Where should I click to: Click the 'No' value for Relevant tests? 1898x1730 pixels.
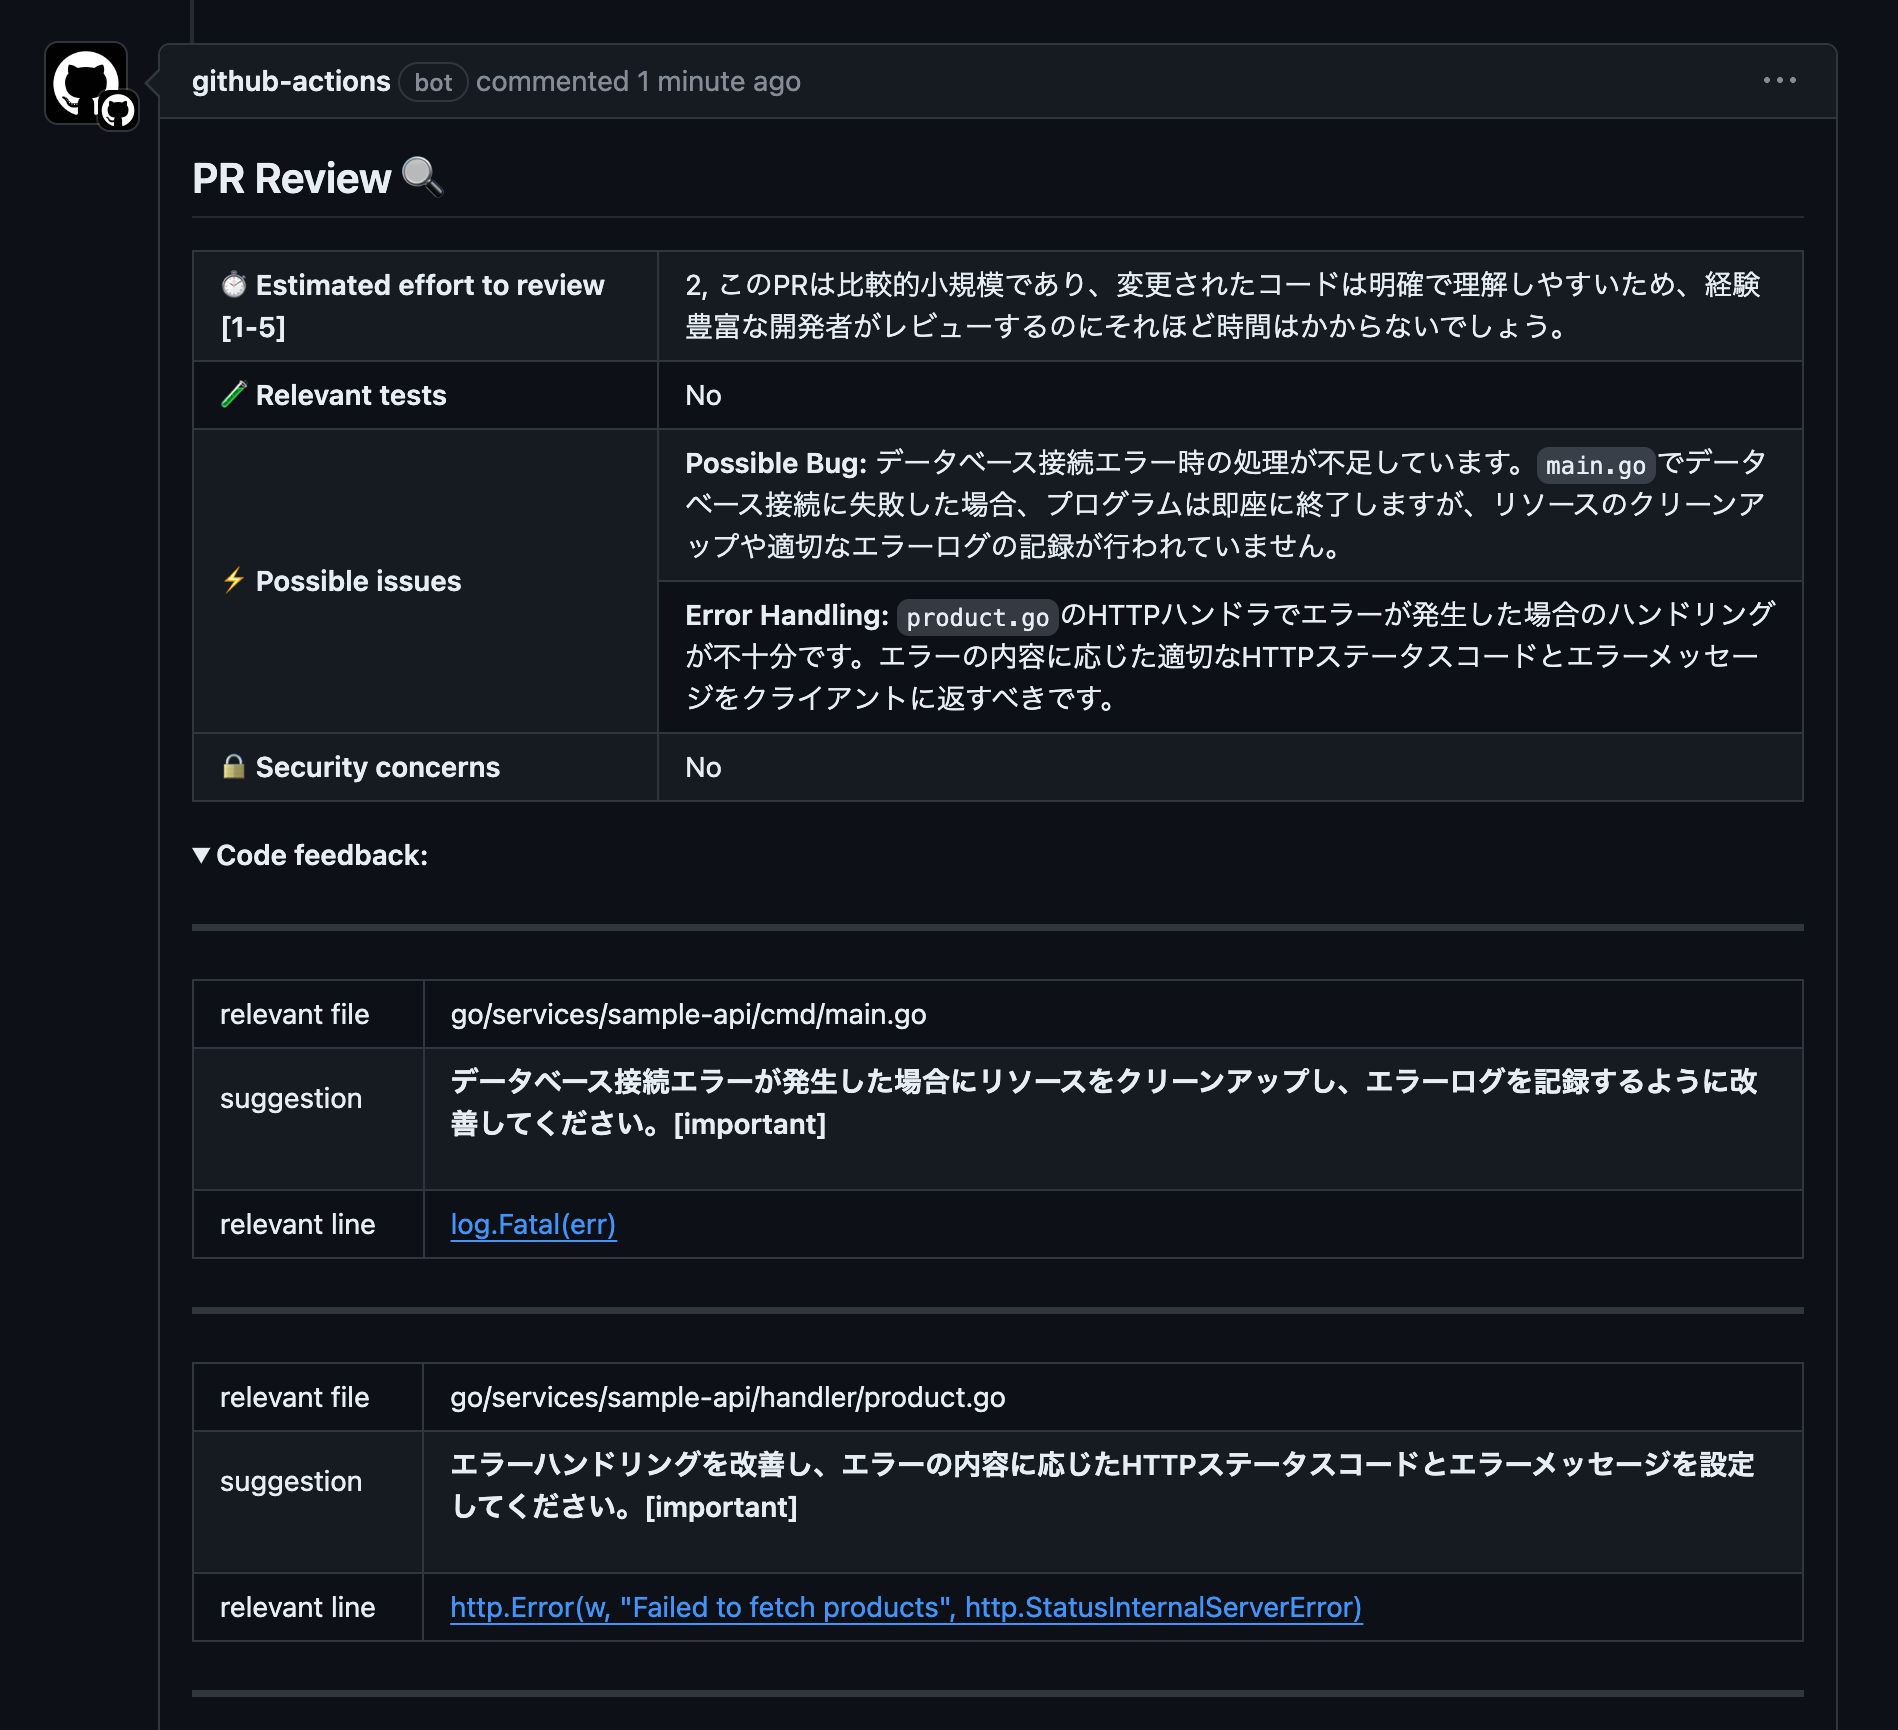click(703, 395)
